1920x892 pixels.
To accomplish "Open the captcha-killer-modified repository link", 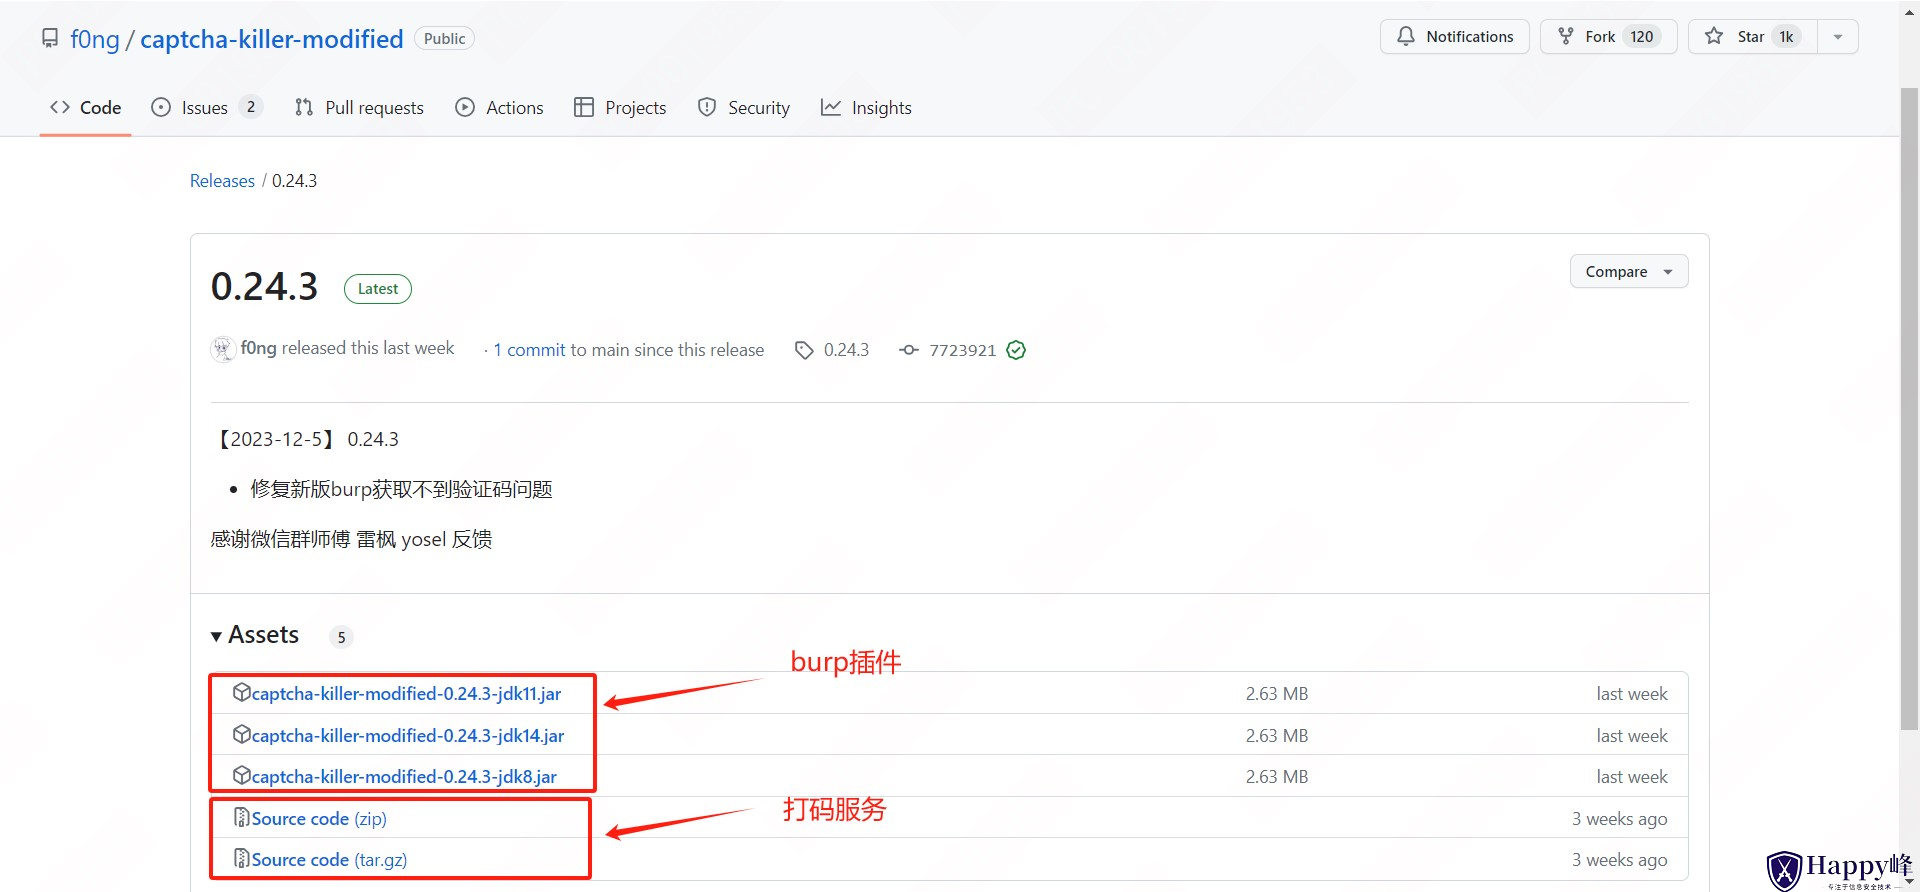I will click(272, 39).
